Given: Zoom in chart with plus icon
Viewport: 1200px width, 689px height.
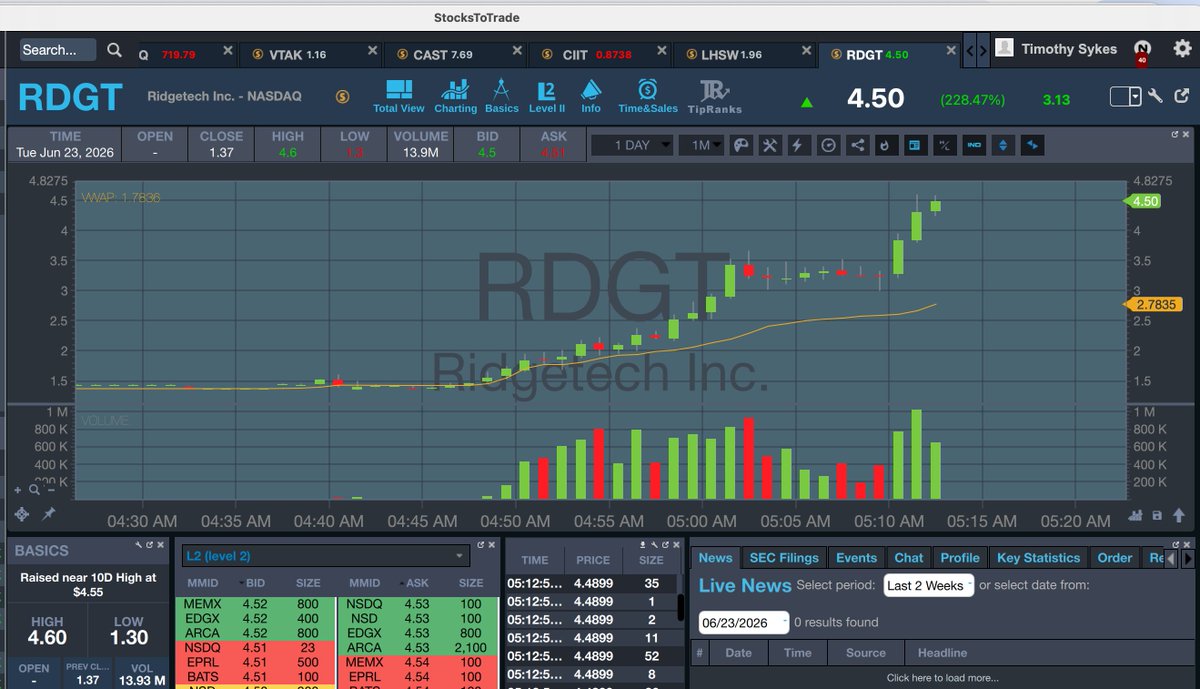Looking at the screenshot, I should (17, 490).
